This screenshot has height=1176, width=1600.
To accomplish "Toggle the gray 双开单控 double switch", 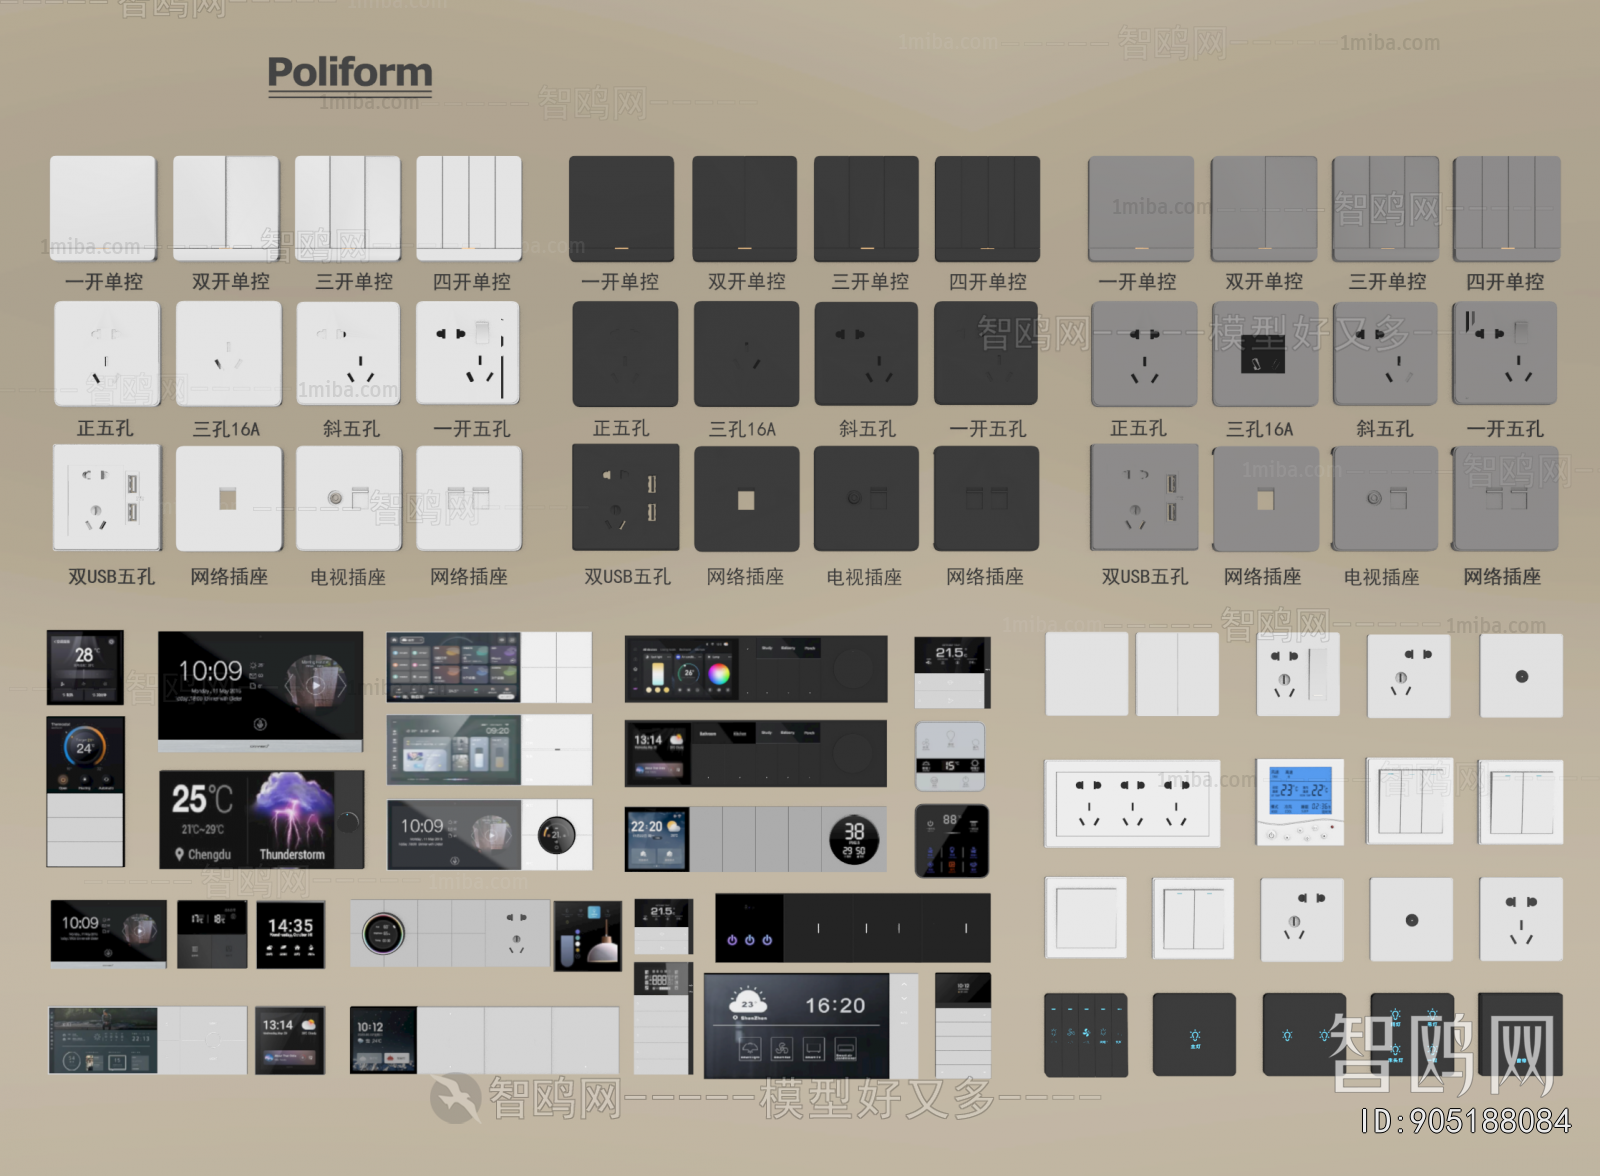I will click(x=1265, y=210).
